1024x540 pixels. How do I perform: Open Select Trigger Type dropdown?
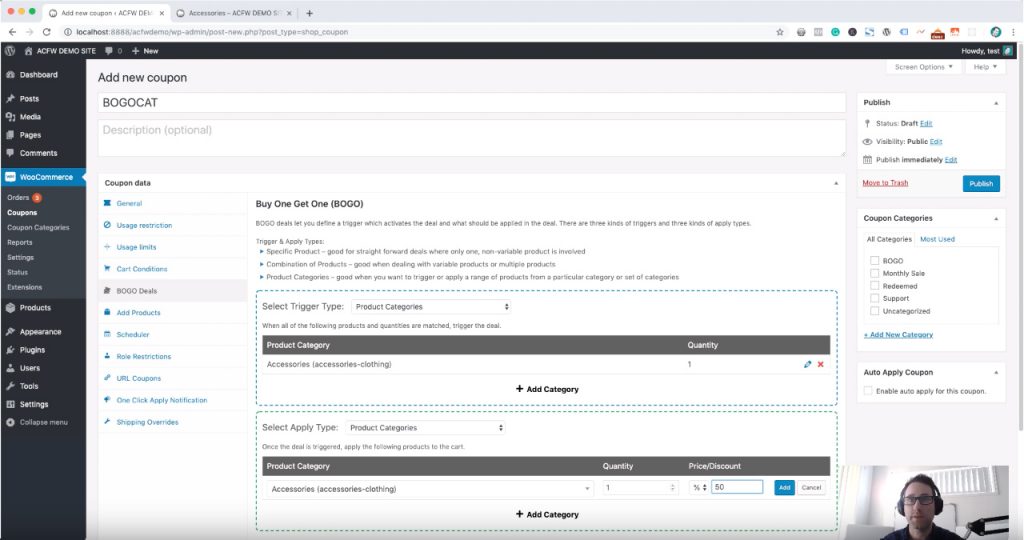pyautogui.click(x=431, y=306)
